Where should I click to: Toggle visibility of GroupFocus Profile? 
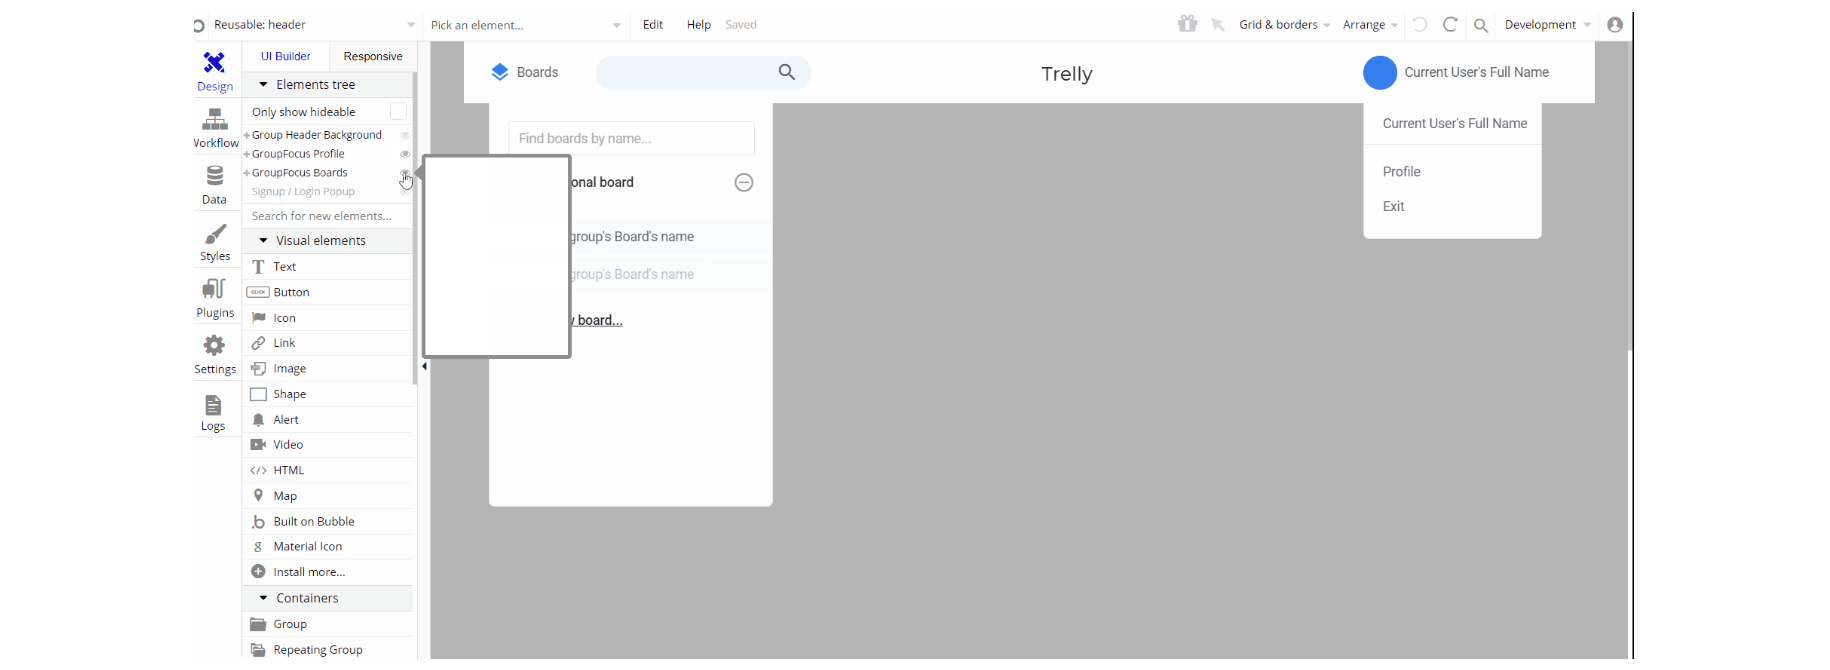pos(405,154)
